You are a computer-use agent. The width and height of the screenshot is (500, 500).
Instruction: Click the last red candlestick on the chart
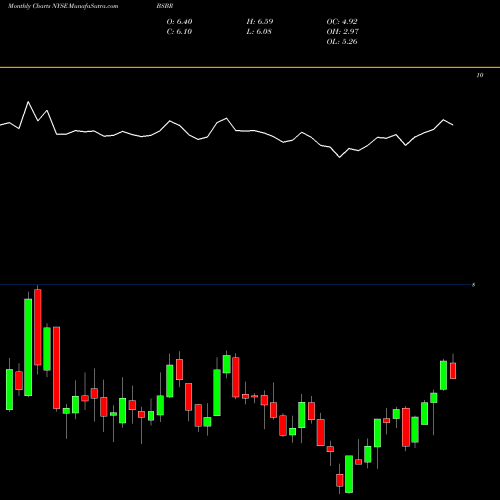pos(453,371)
